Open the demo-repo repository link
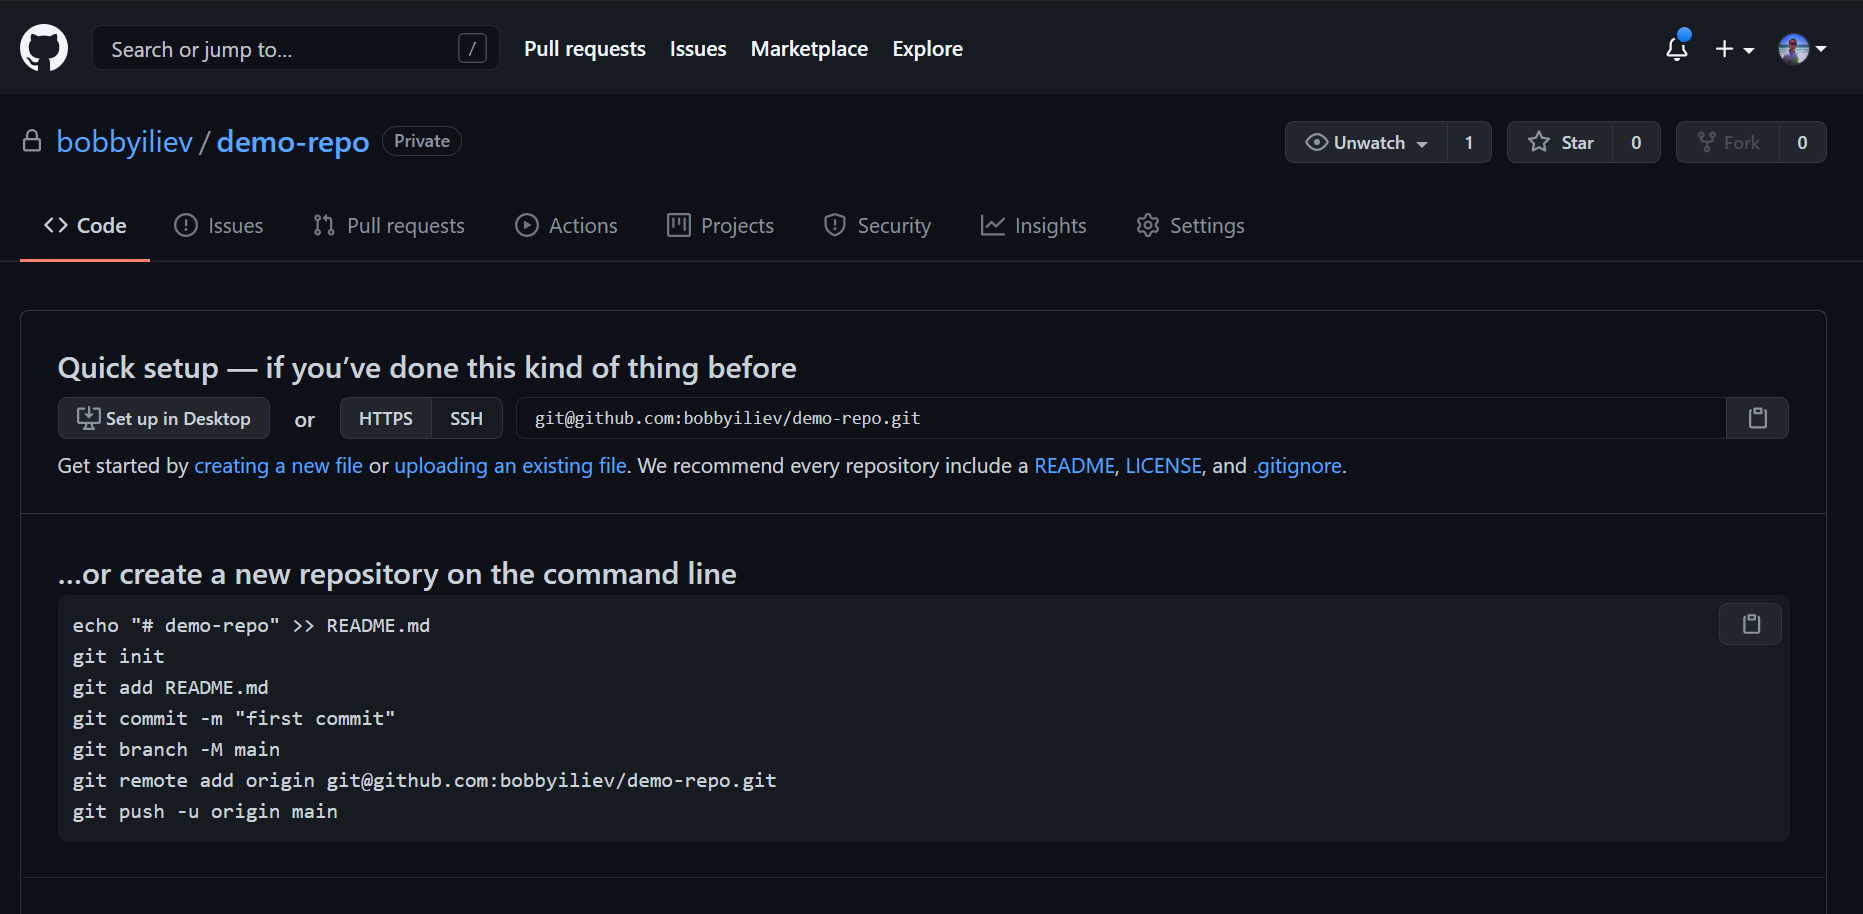The image size is (1863, 914). 293,142
